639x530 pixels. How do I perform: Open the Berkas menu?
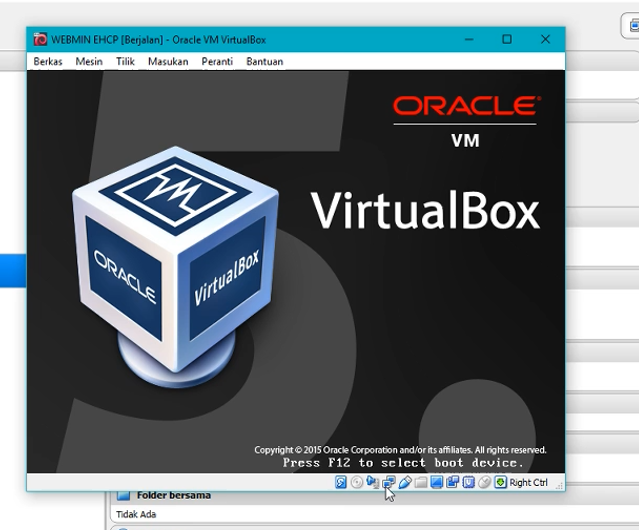pyautogui.click(x=48, y=61)
